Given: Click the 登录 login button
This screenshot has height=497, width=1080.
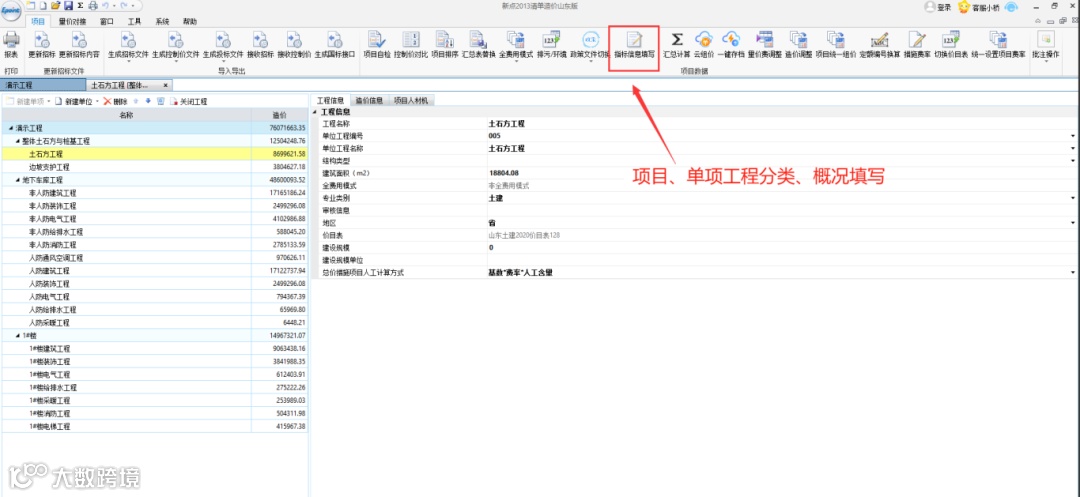Looking at the screenshot, I should (938, 7).
